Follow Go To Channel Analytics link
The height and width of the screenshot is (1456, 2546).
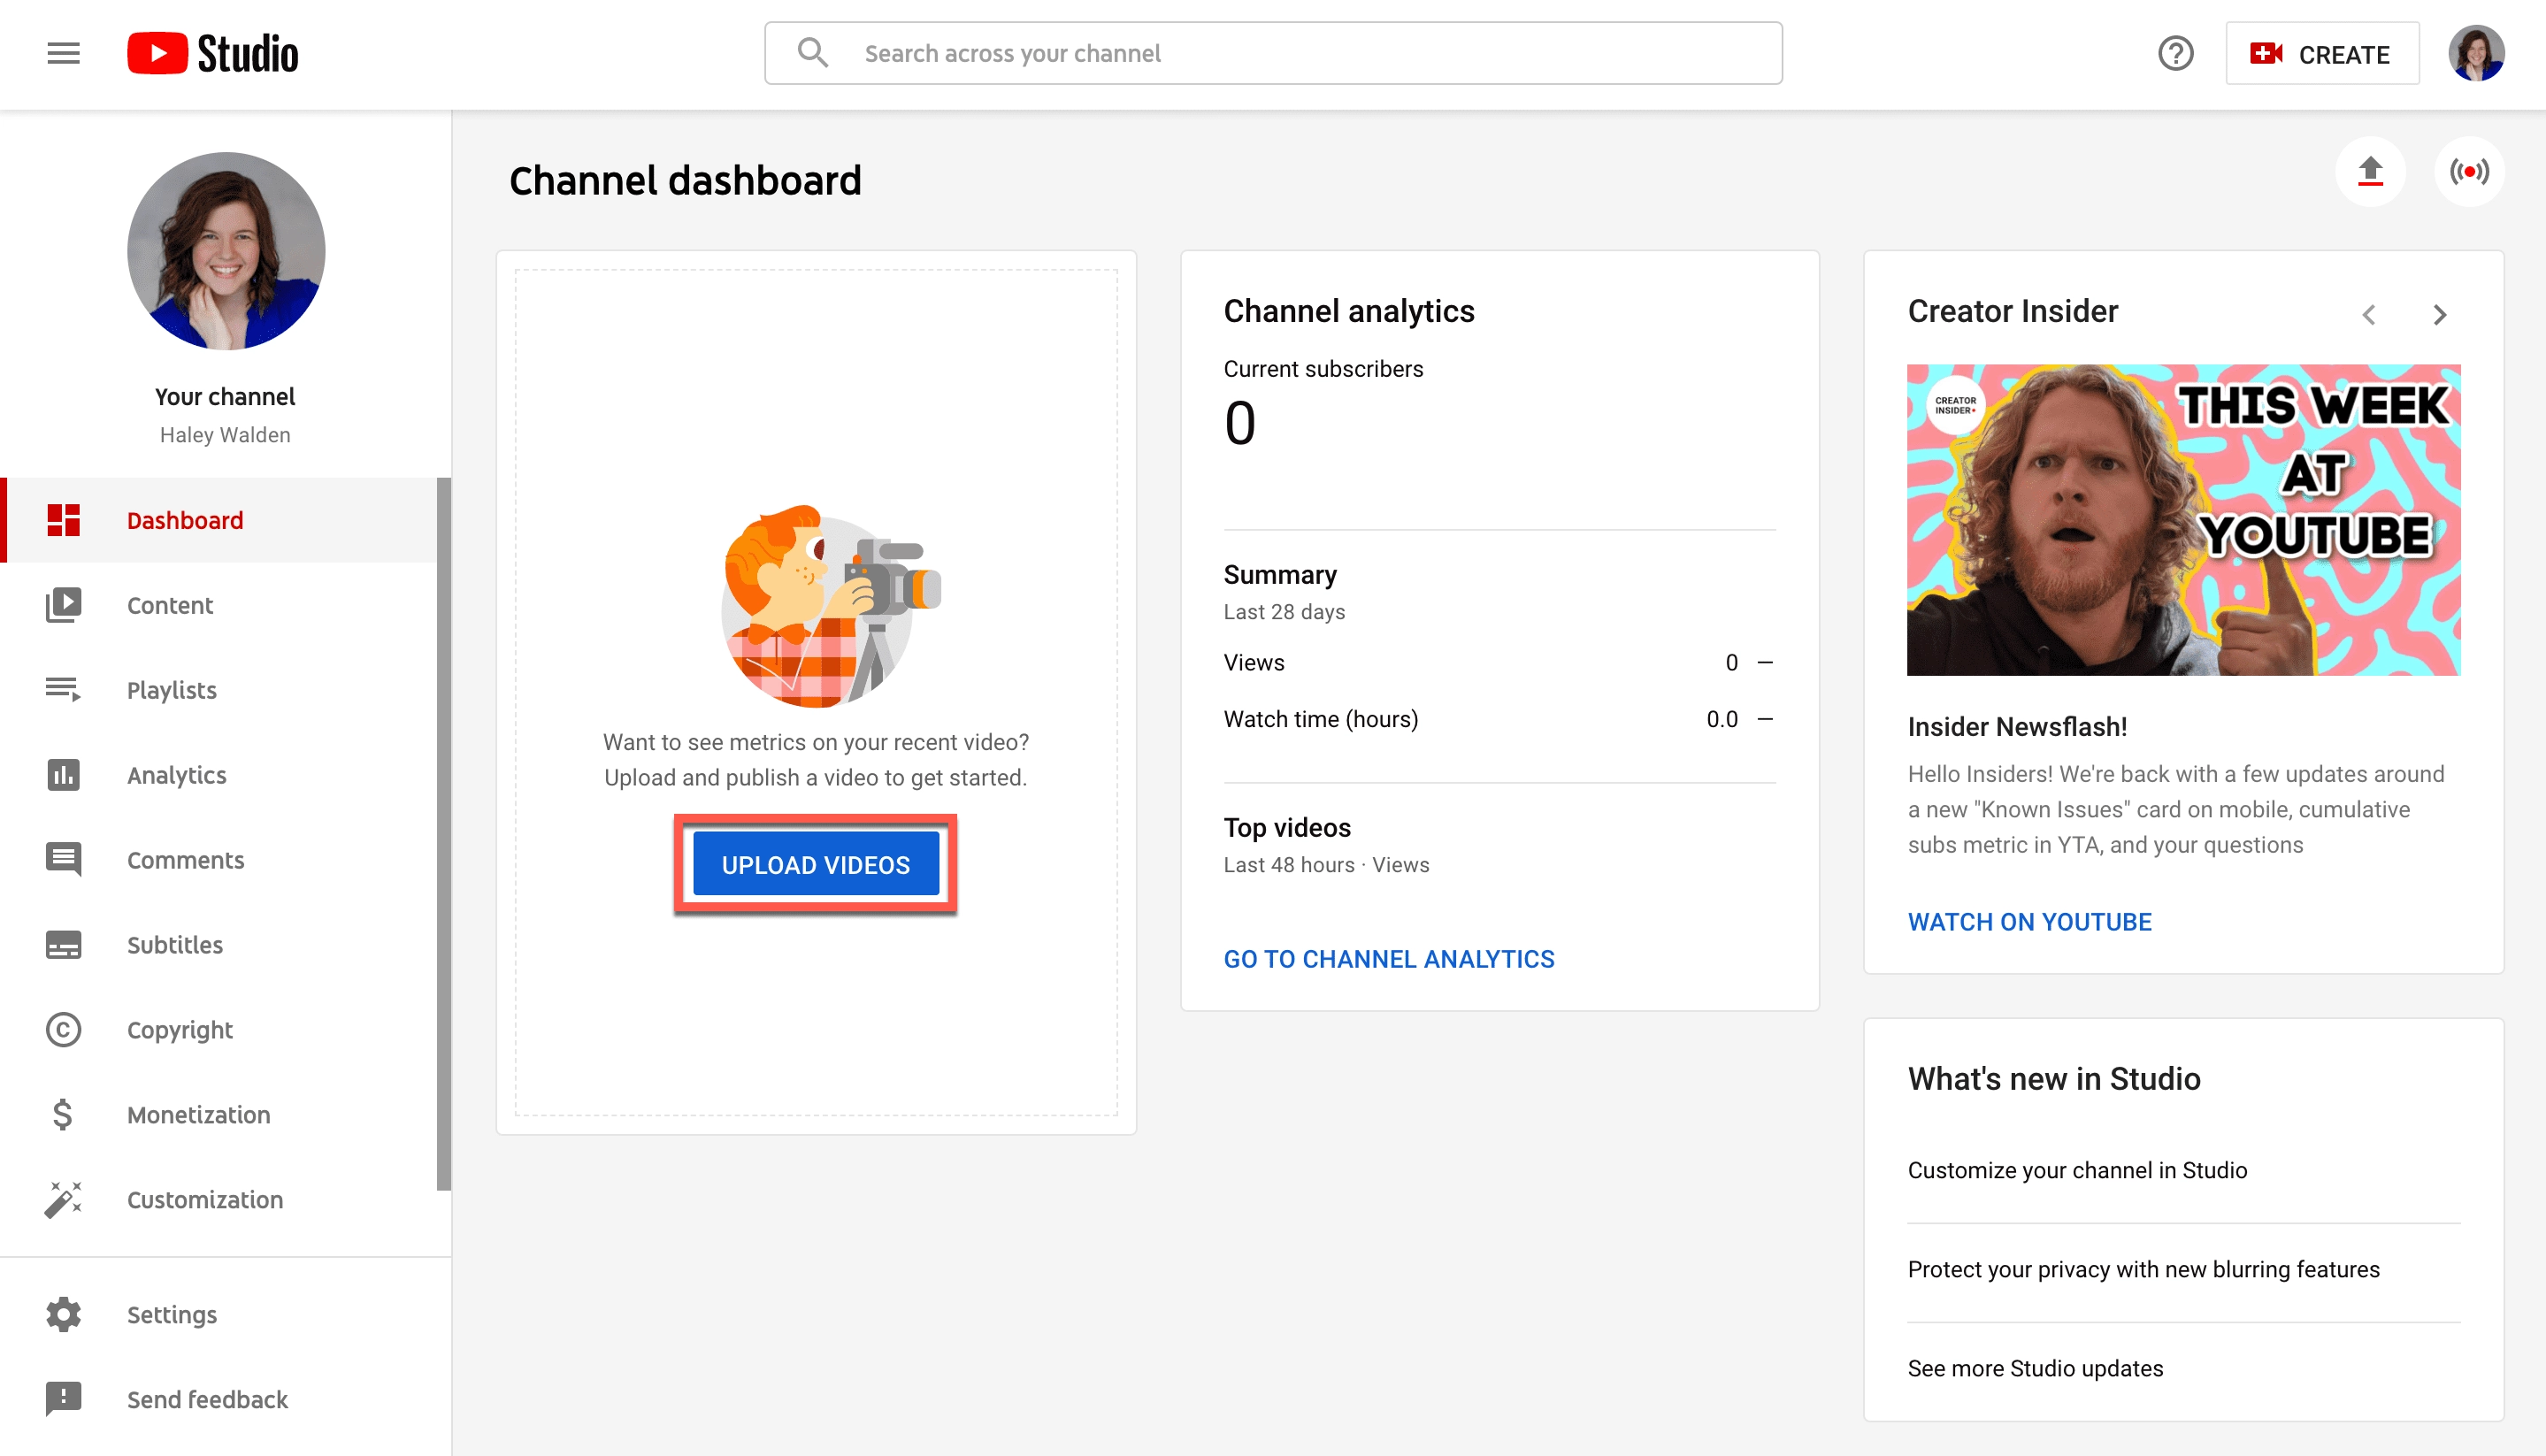pos(1388,958)
